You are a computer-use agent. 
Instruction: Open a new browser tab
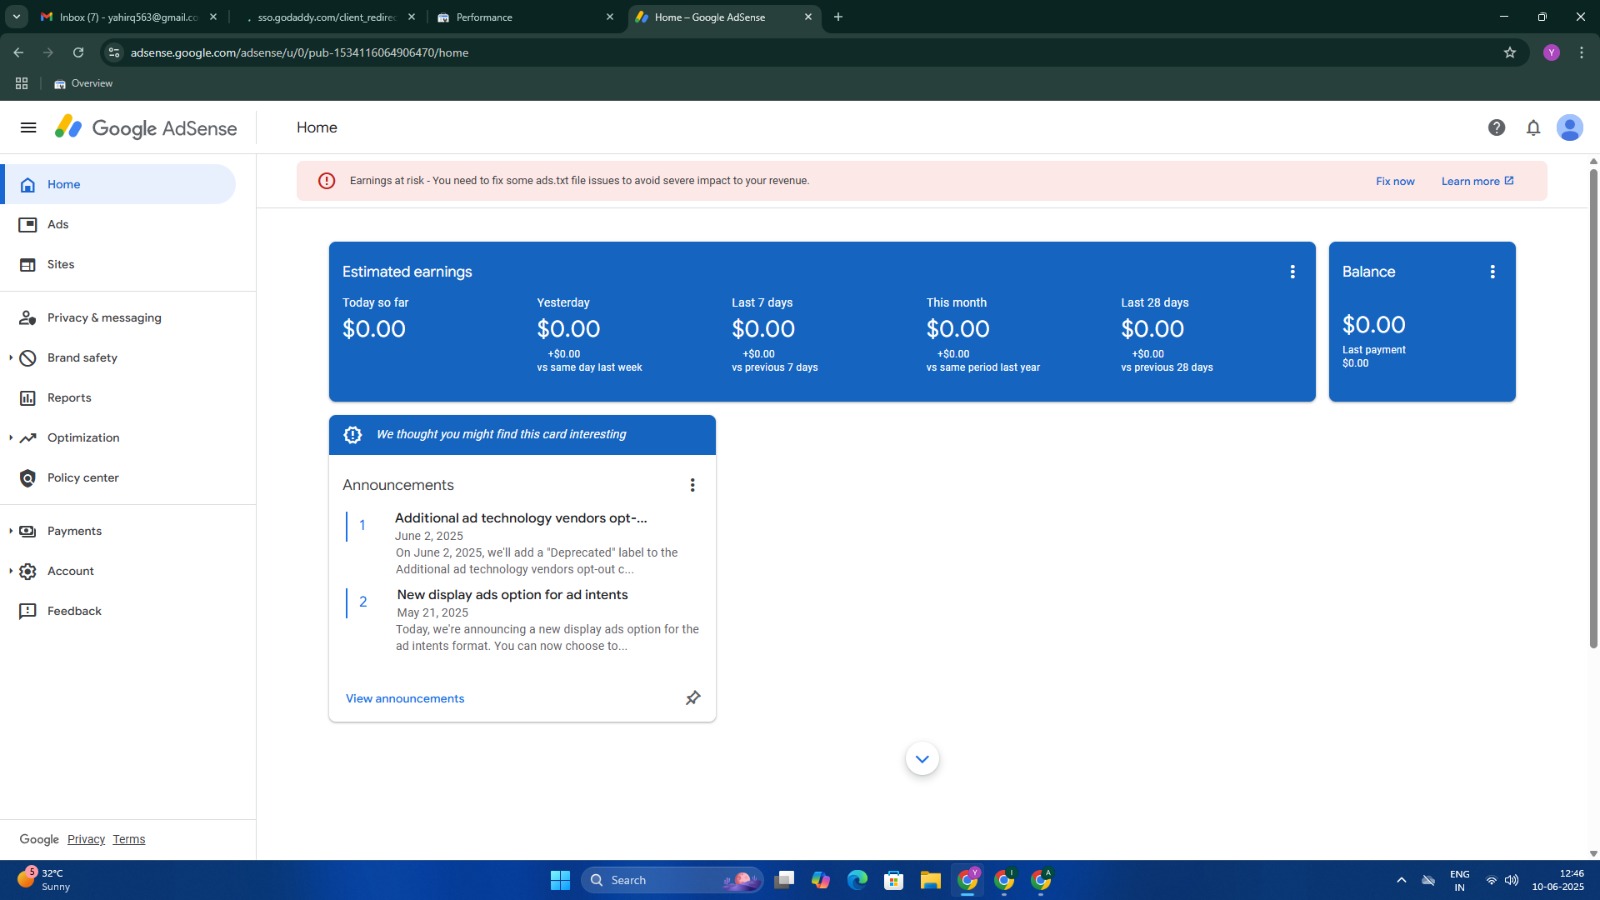(838, 17)
